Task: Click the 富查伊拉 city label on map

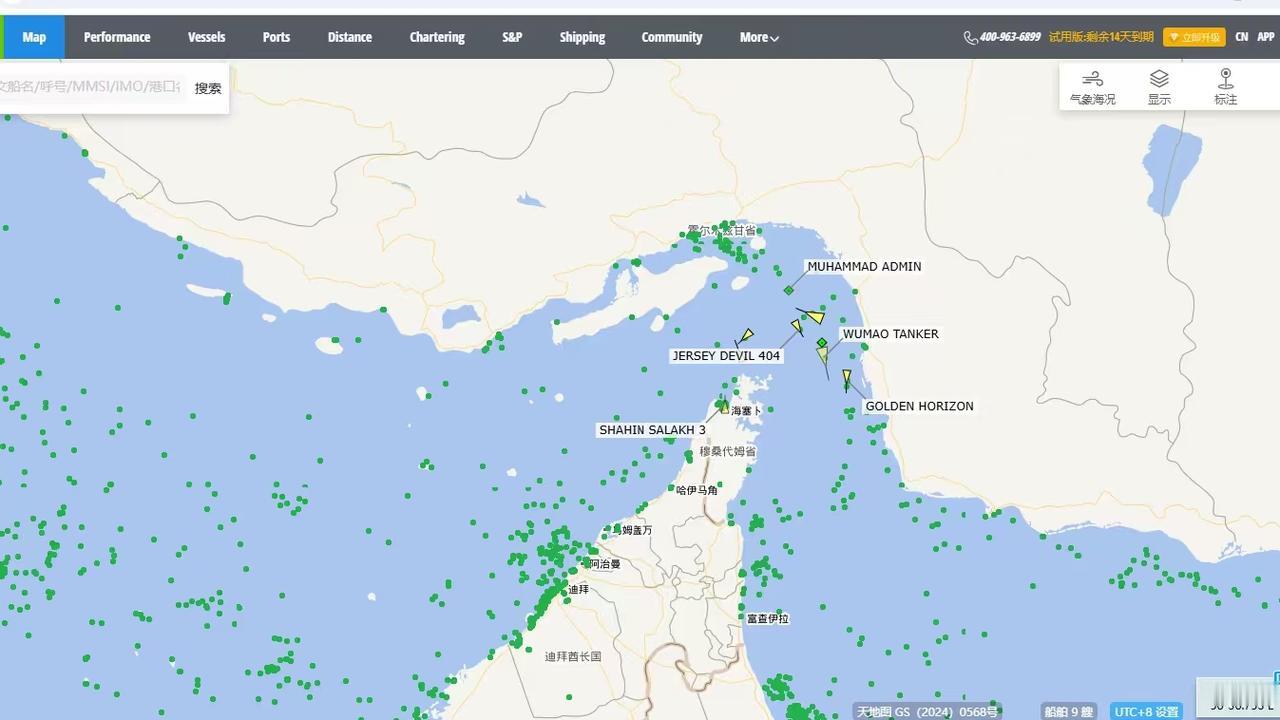Action: point(768,619)
